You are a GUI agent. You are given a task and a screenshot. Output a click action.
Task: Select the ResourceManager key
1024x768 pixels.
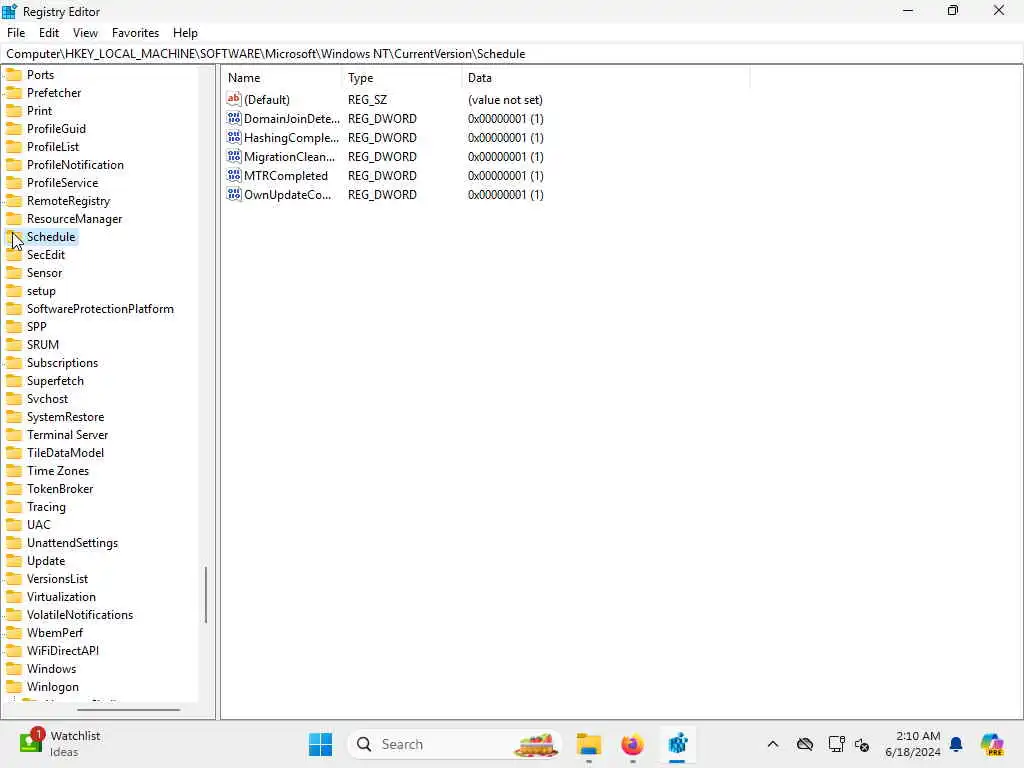pyautogui.click(x=74, y=219)
